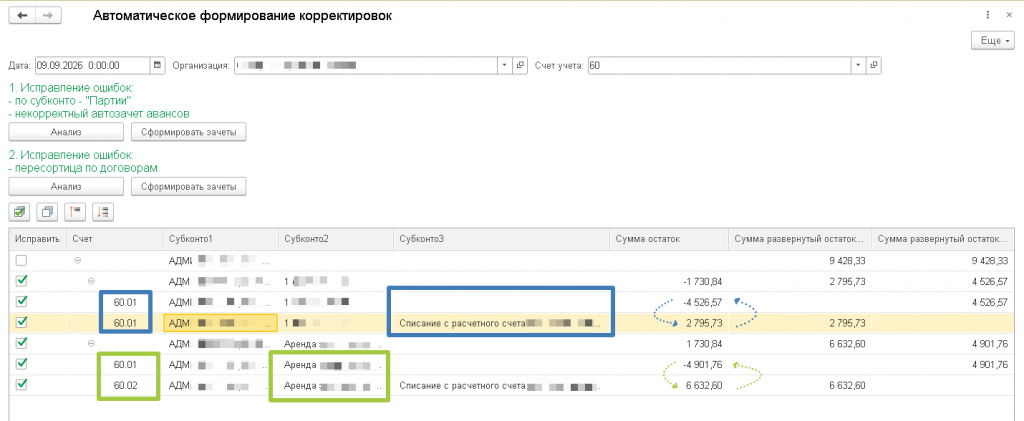Toggle the checkbox in the 9 428,33 row
This screenshot has height=421, width=1024.
click(x=22, y=260)
